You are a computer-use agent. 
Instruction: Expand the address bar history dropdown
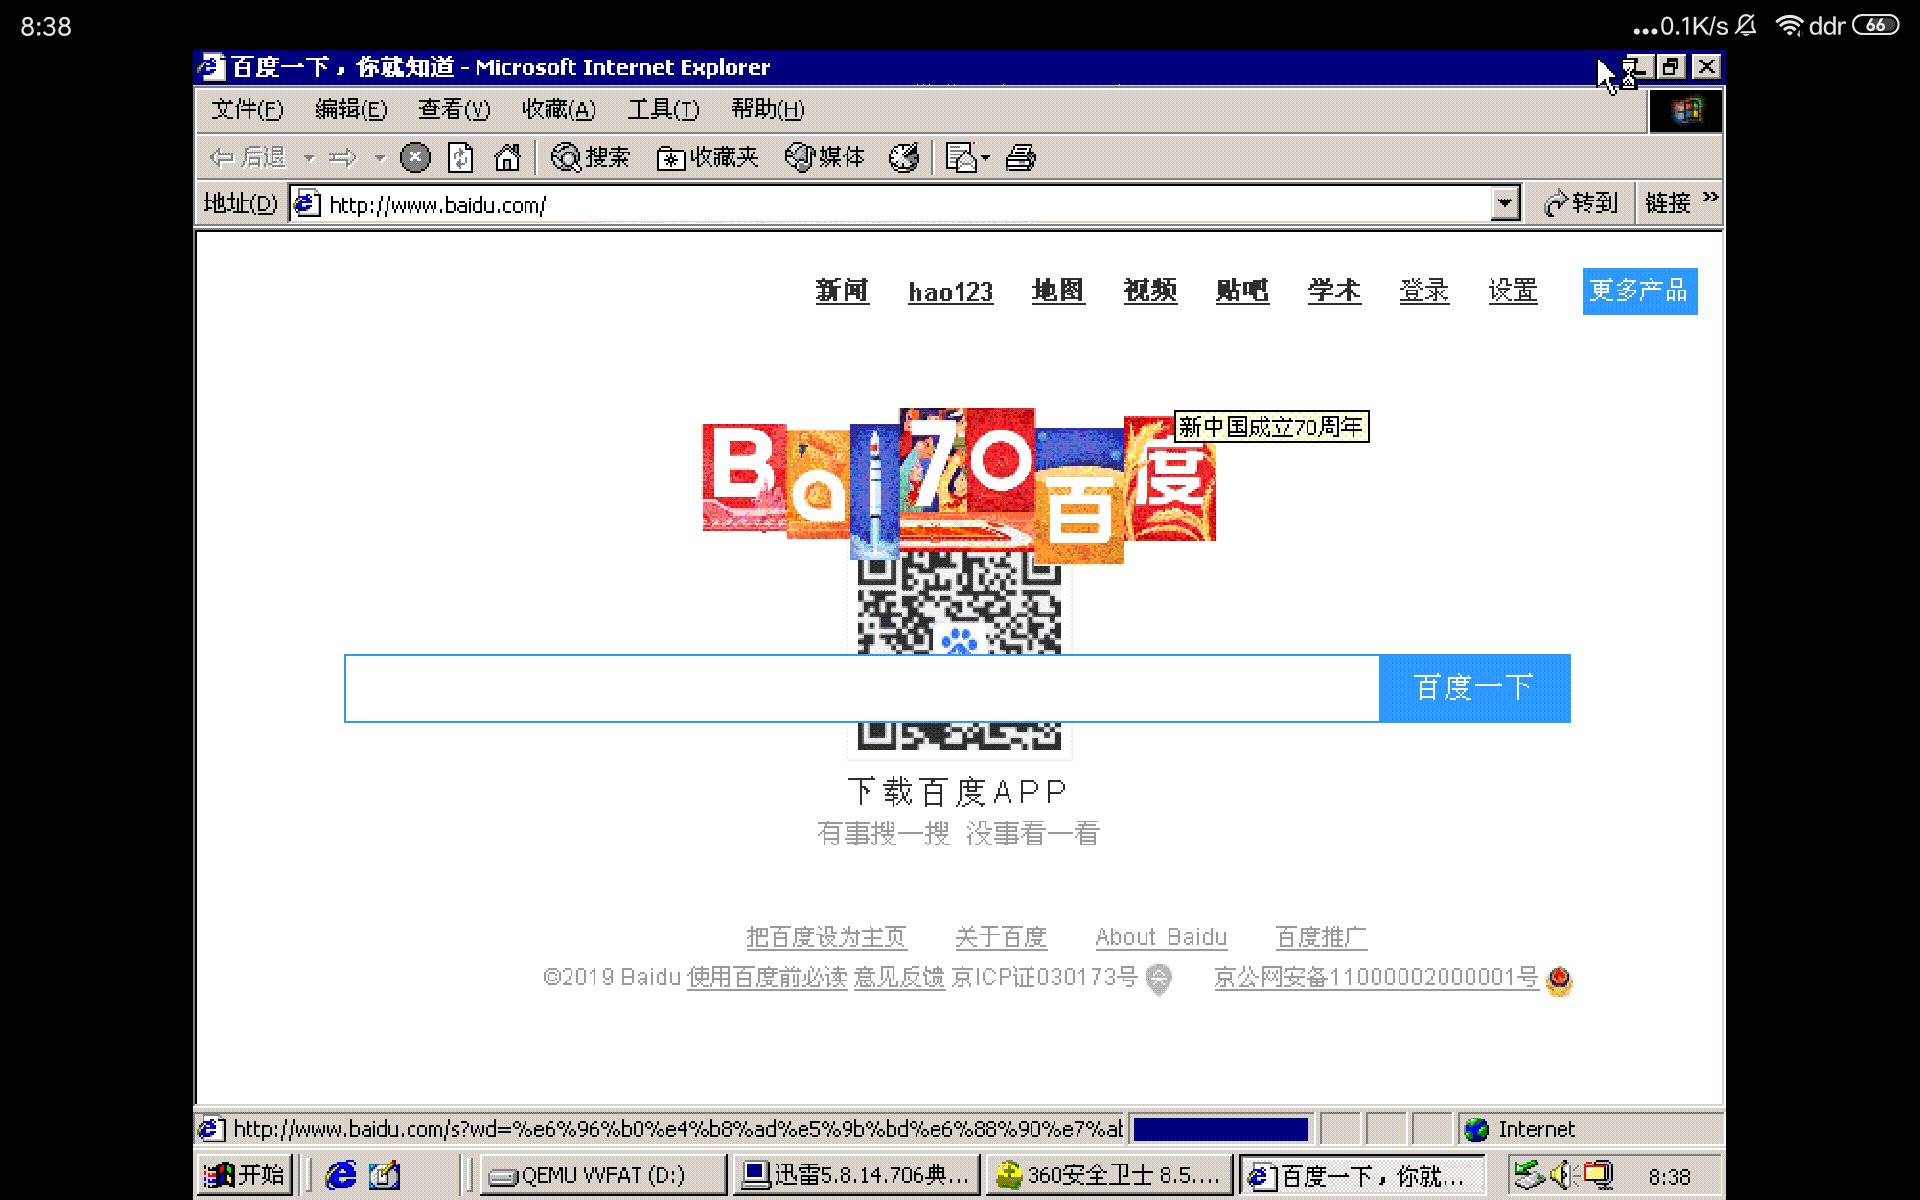coord(1506,202)
